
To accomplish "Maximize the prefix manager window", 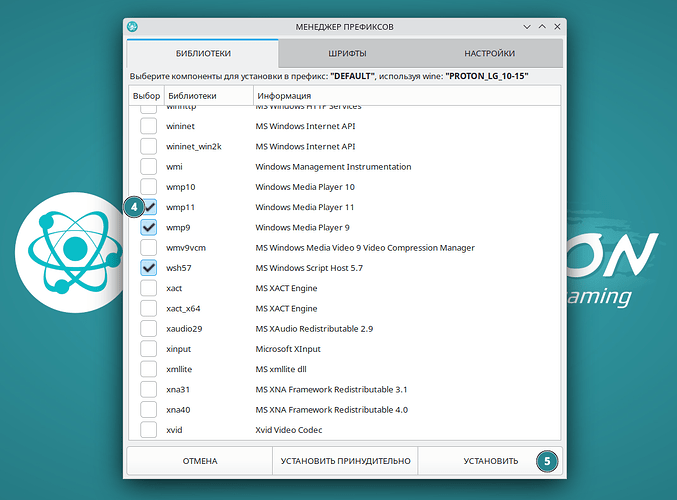I will click(542, 26).
